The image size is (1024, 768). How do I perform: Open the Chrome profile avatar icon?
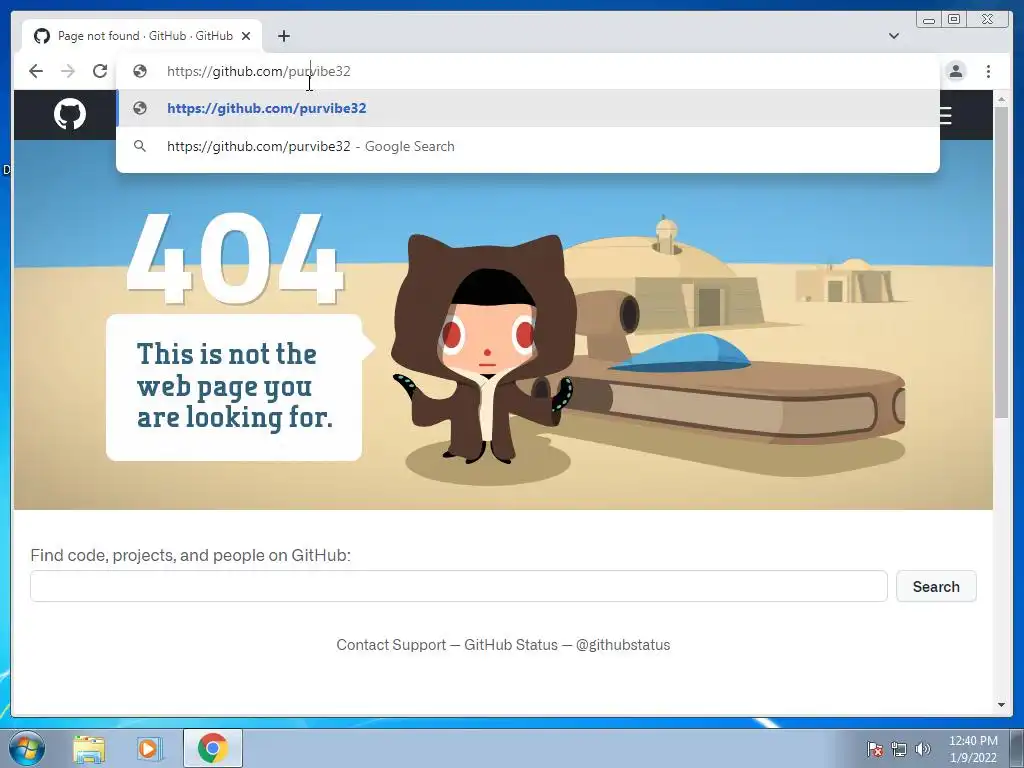tap(955, 71)
